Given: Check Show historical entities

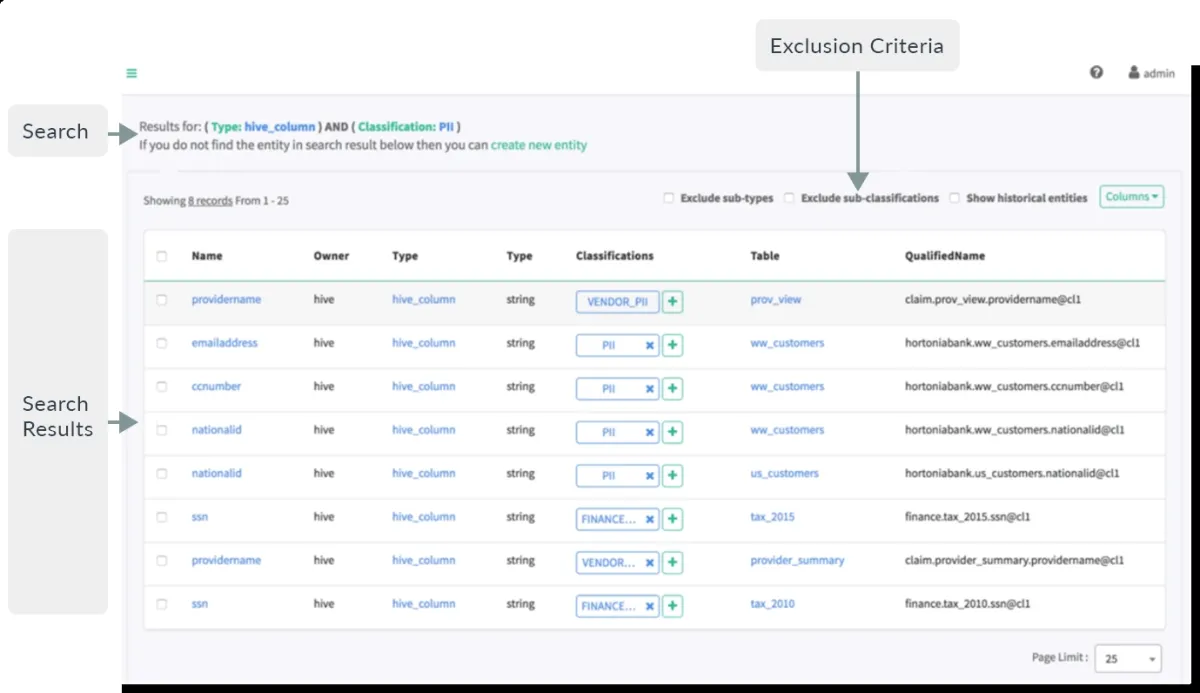Looking at the screenshot, I should 955,198.
